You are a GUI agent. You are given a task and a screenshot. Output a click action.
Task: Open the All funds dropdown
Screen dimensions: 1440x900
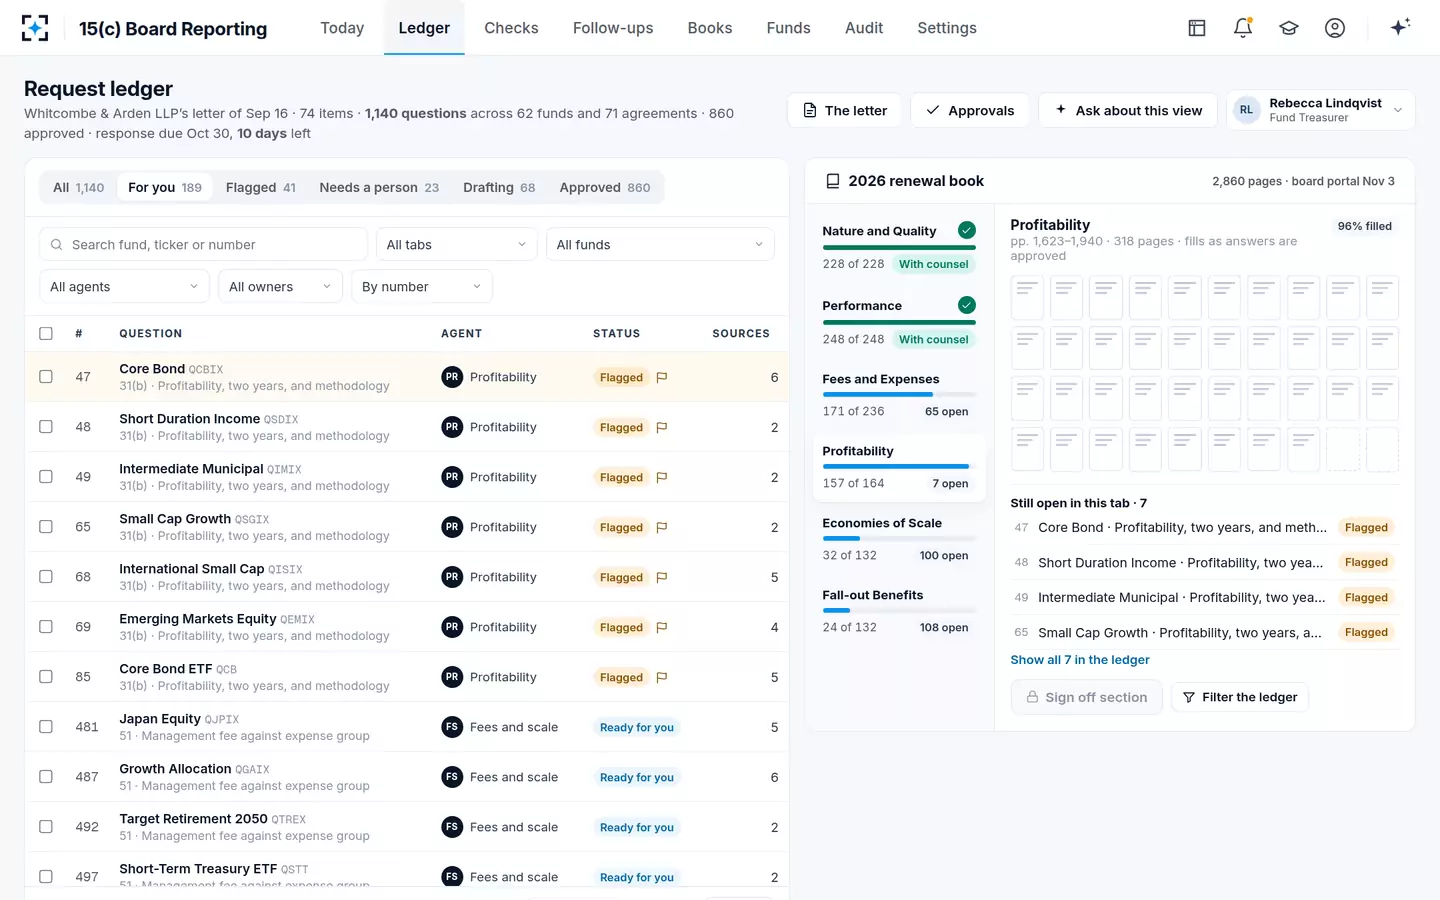(x=660, y=244)
